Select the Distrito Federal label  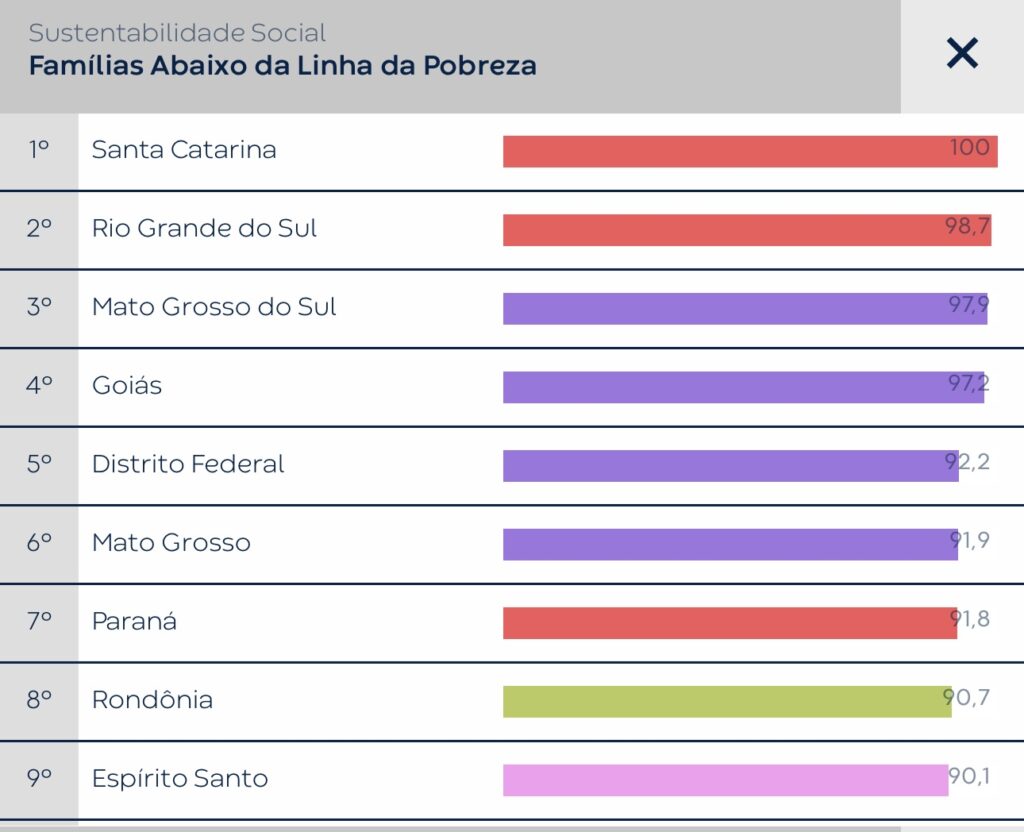coord(188,464)
